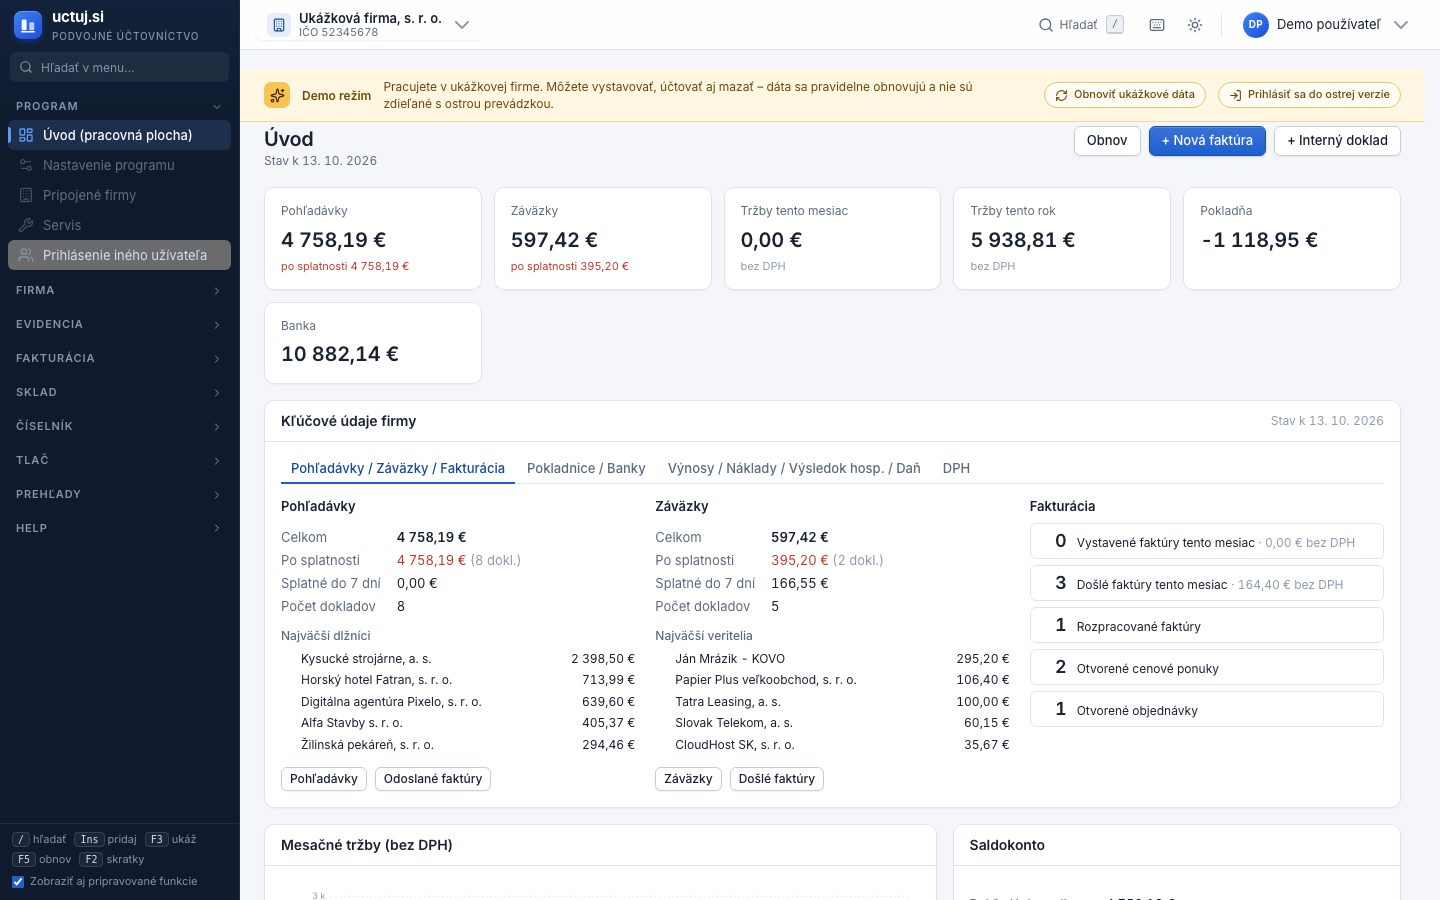The image size is (1440, 900).
Task: Click the DP user avatar
Action: point(1256,25)
